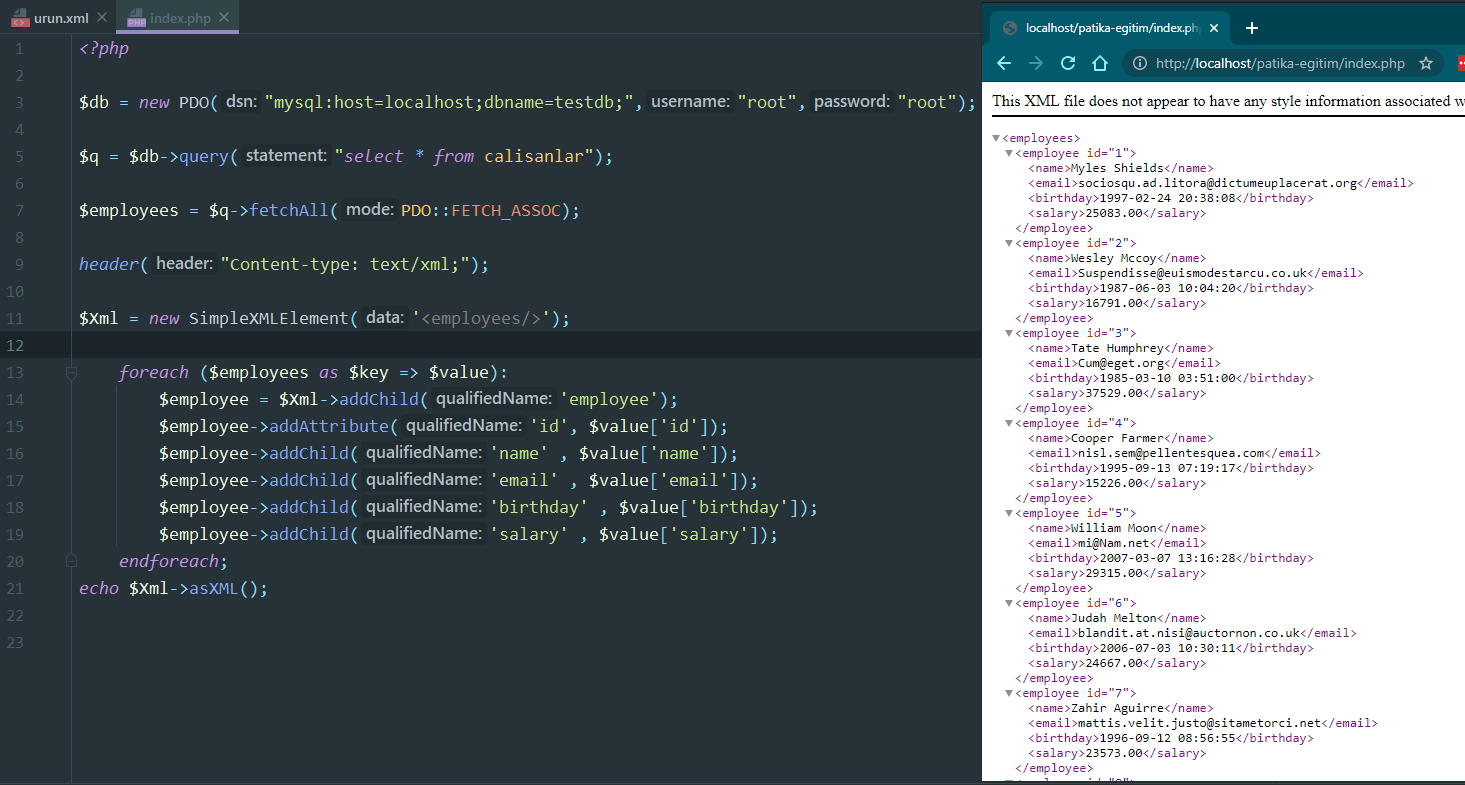Screen dimensions: 1465x785
Task: Collapse the employee id="1" node
Action: [1009, 153]
